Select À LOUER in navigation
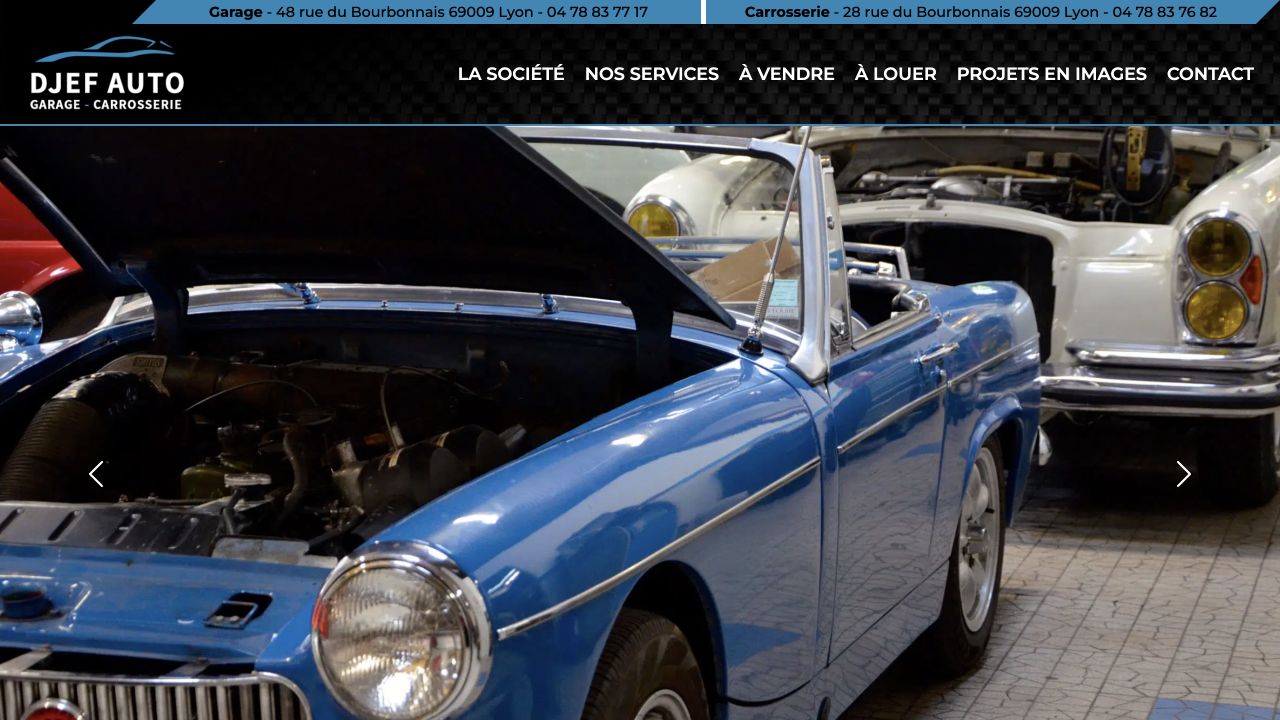 (x=896, y=74)
